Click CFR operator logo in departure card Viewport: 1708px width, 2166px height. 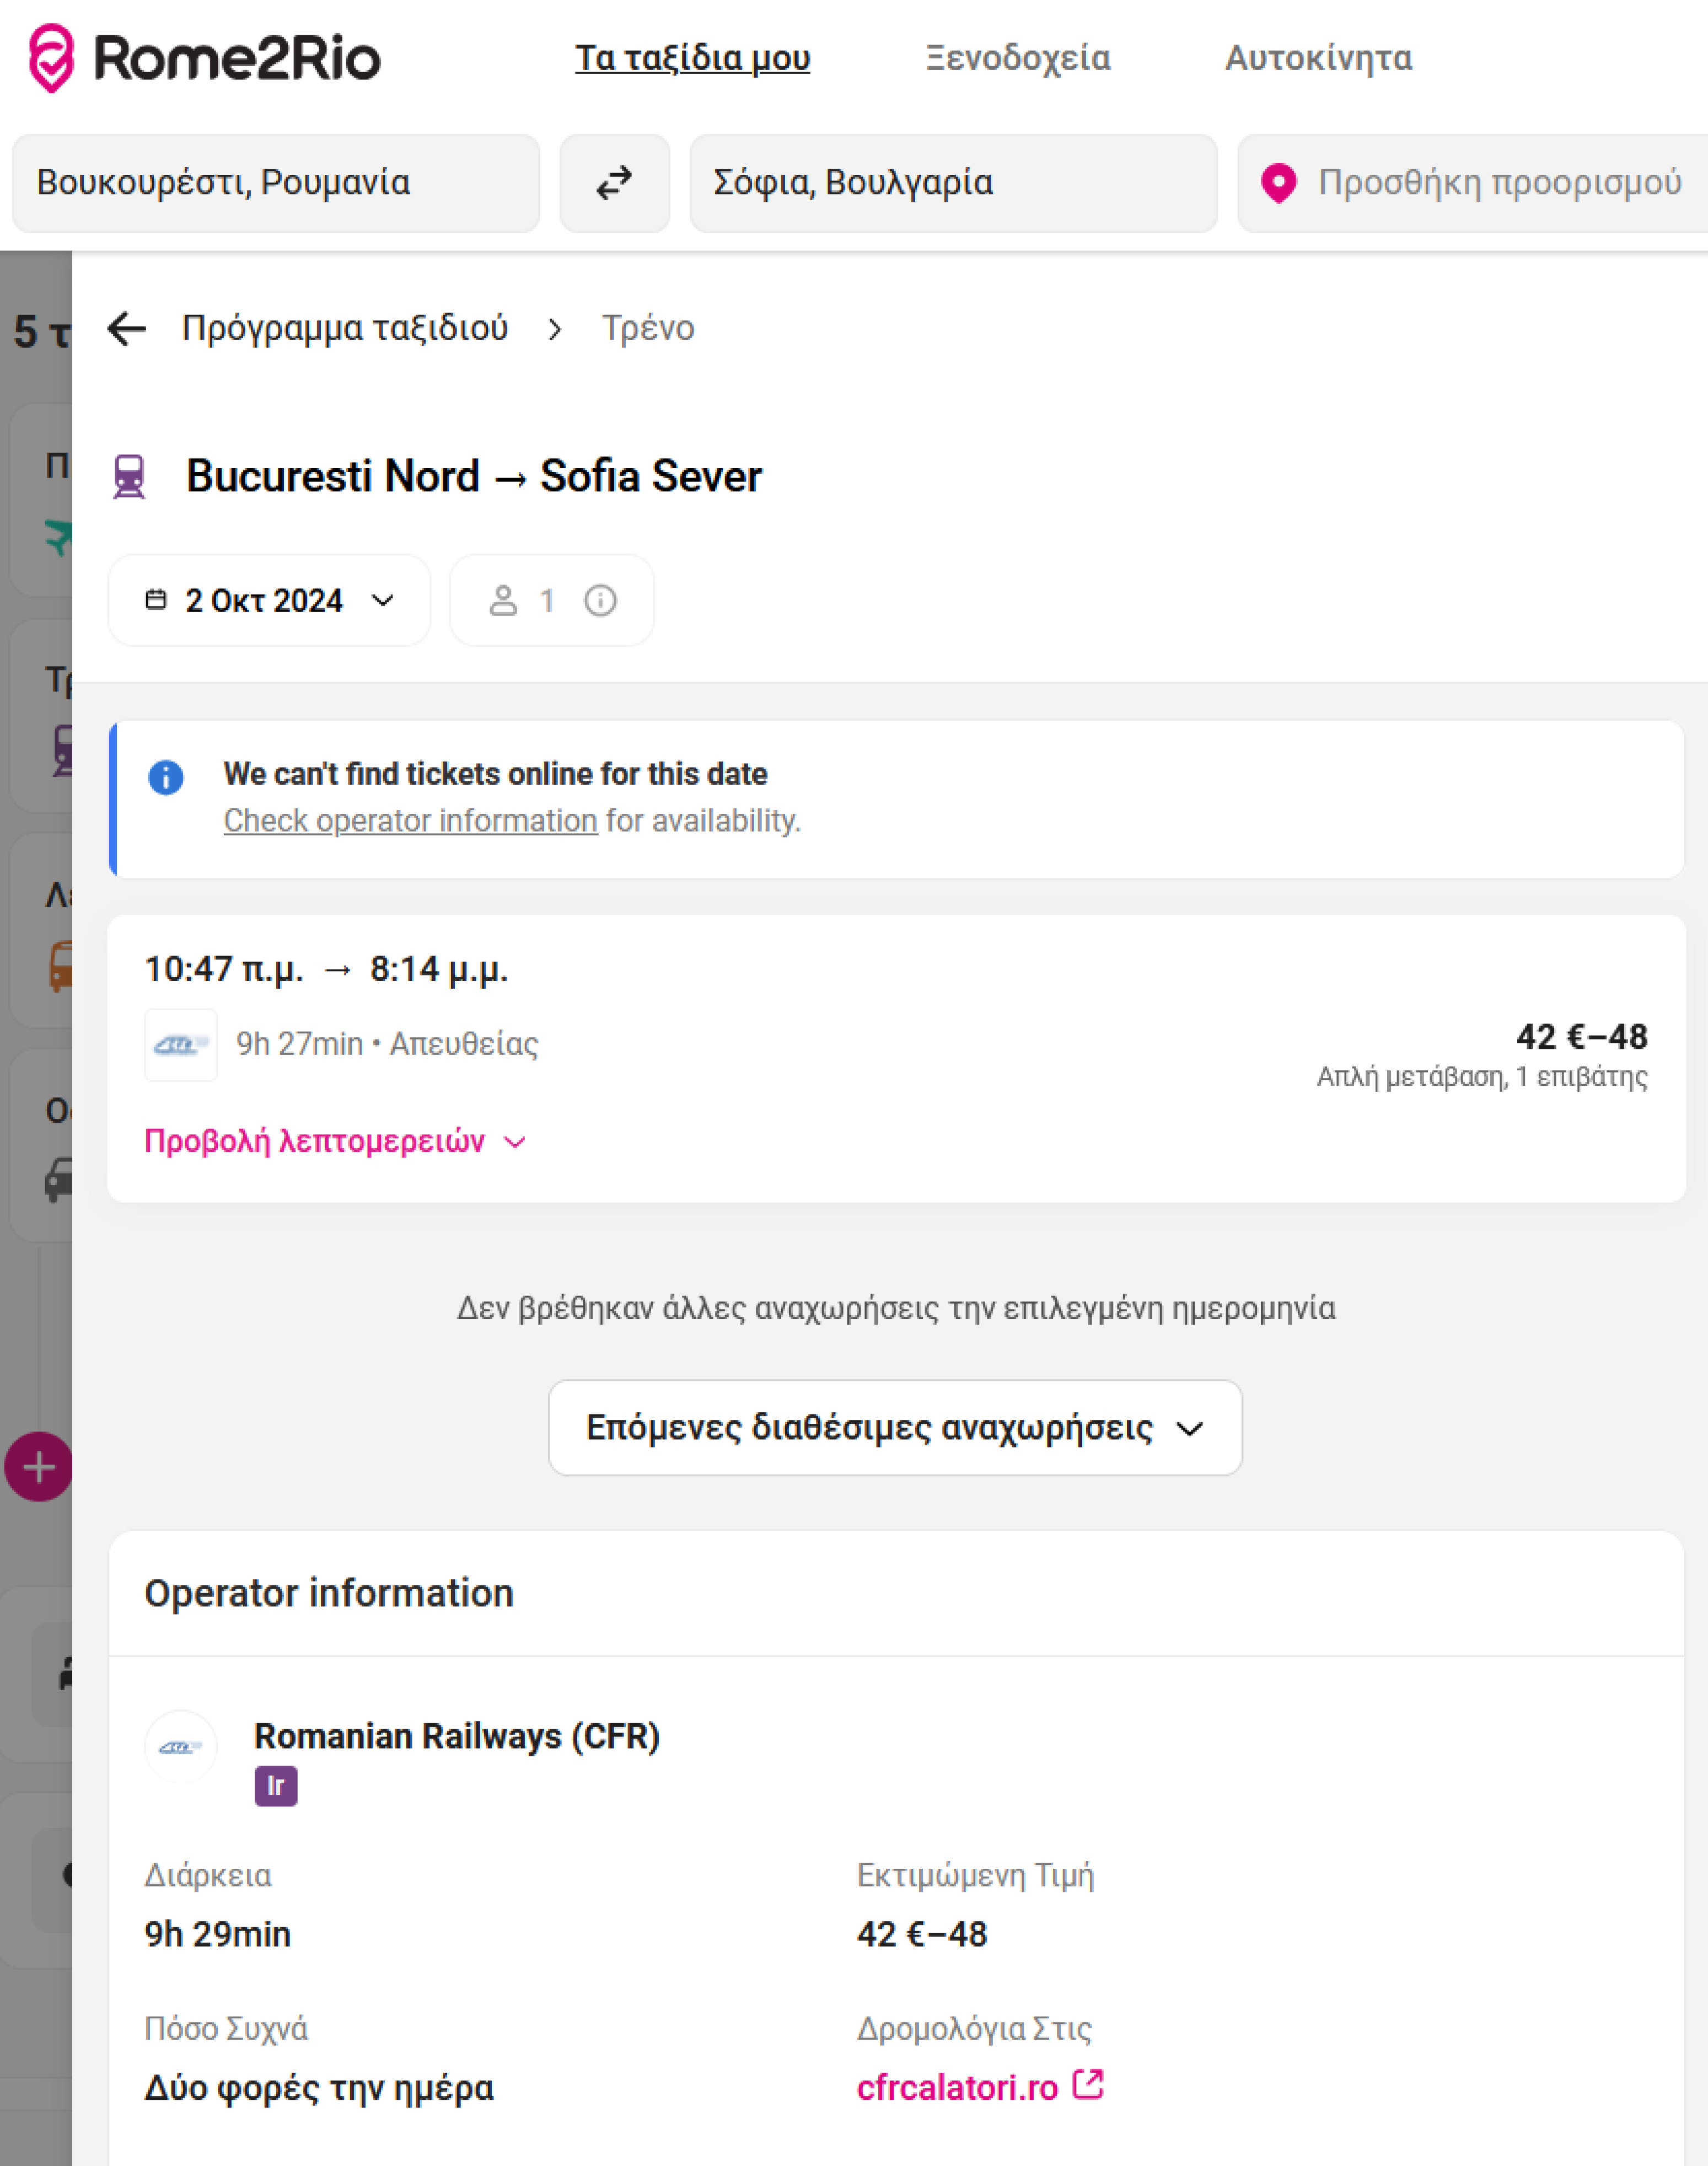(181, 1045)
